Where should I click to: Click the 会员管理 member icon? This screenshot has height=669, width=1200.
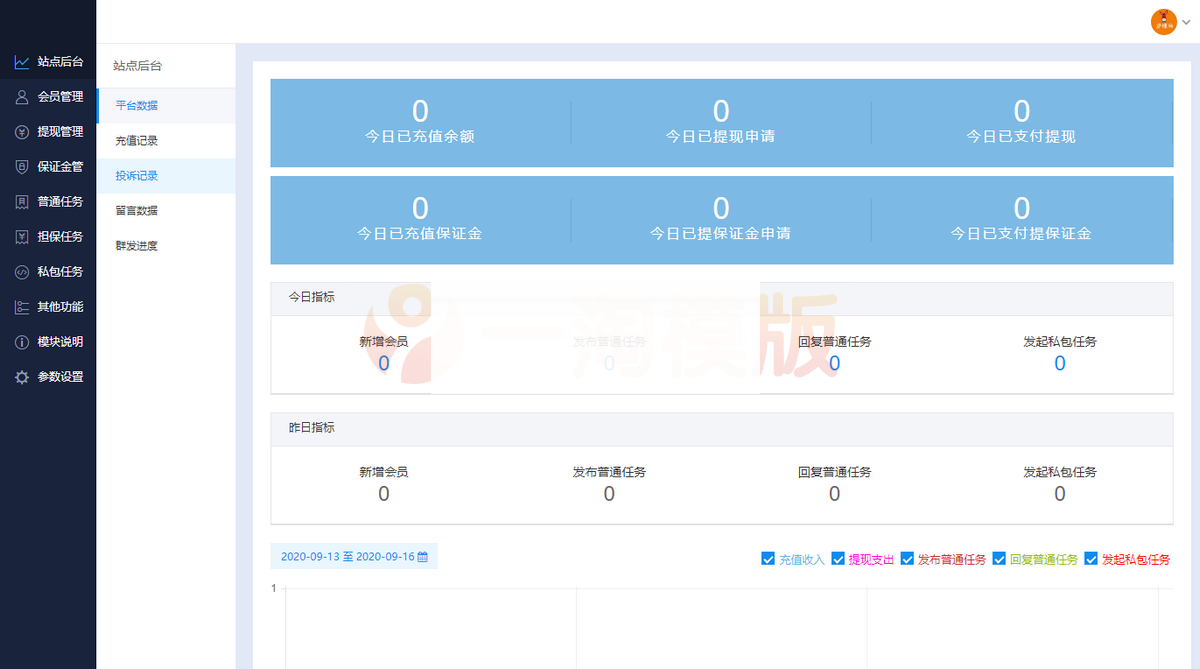tap(21, 97)
